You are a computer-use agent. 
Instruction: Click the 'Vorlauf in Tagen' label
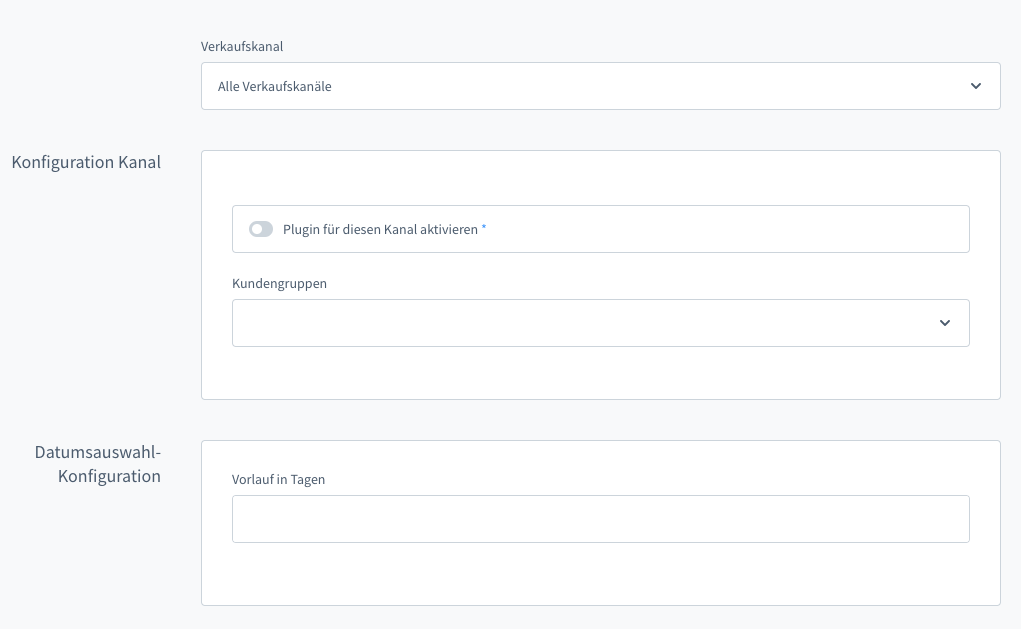click(x=278, y=479)
